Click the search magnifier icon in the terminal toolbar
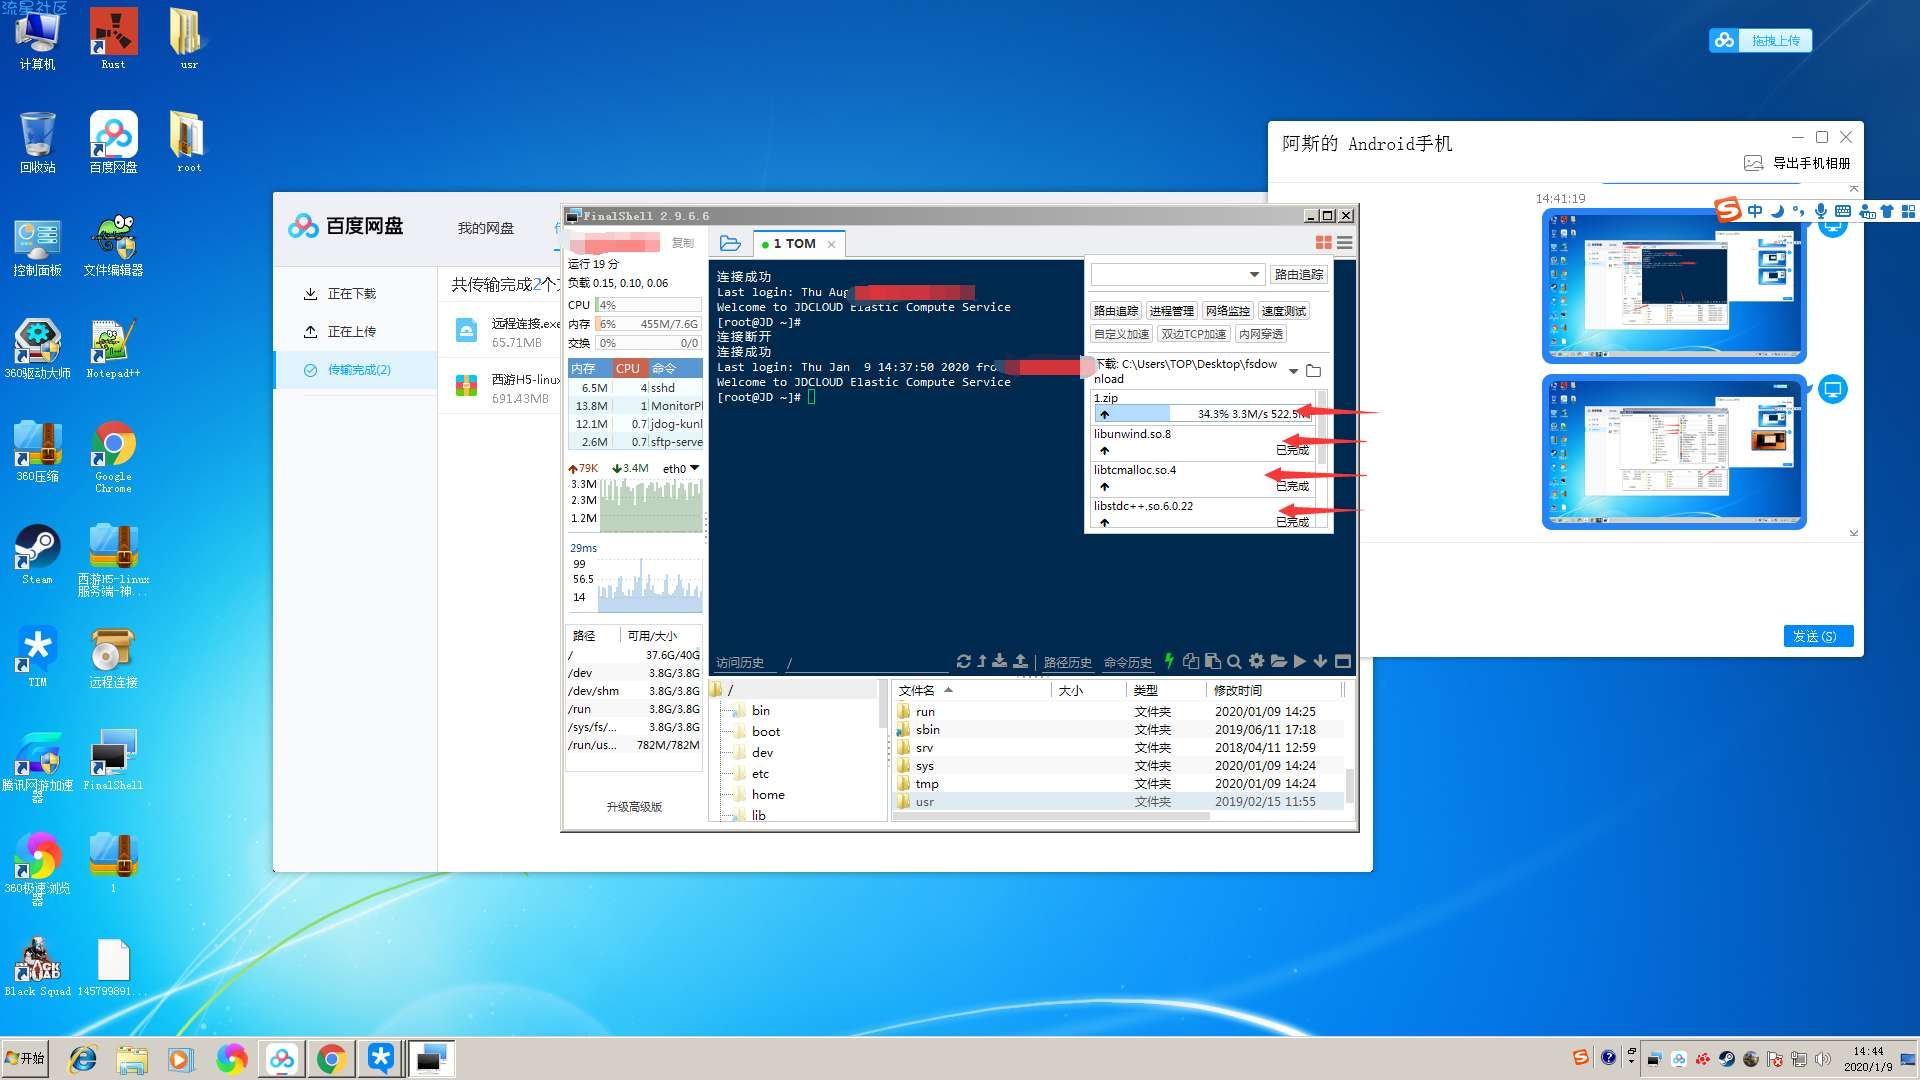The width and height of the screenshot is (1920, 1080). [x=1234, y=661]
